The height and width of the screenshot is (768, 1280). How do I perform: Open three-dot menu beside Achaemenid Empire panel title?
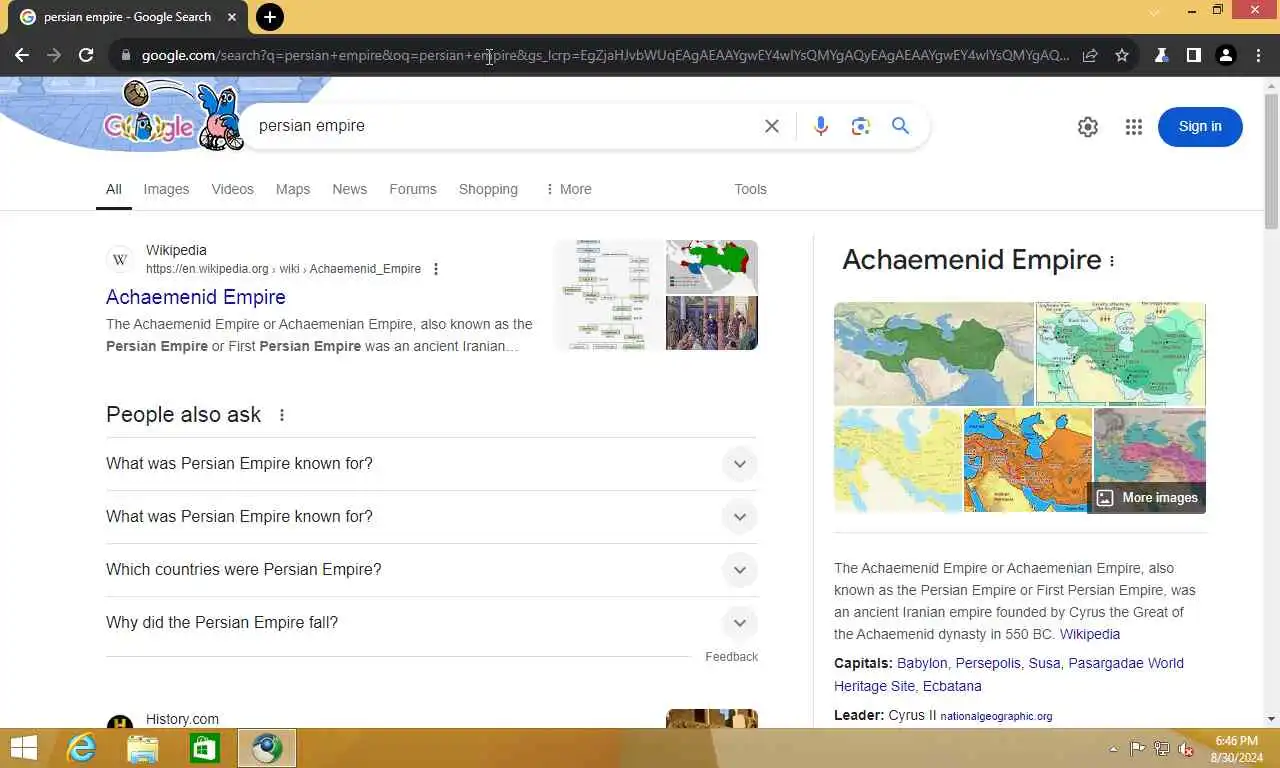(x=1112, y=261)
